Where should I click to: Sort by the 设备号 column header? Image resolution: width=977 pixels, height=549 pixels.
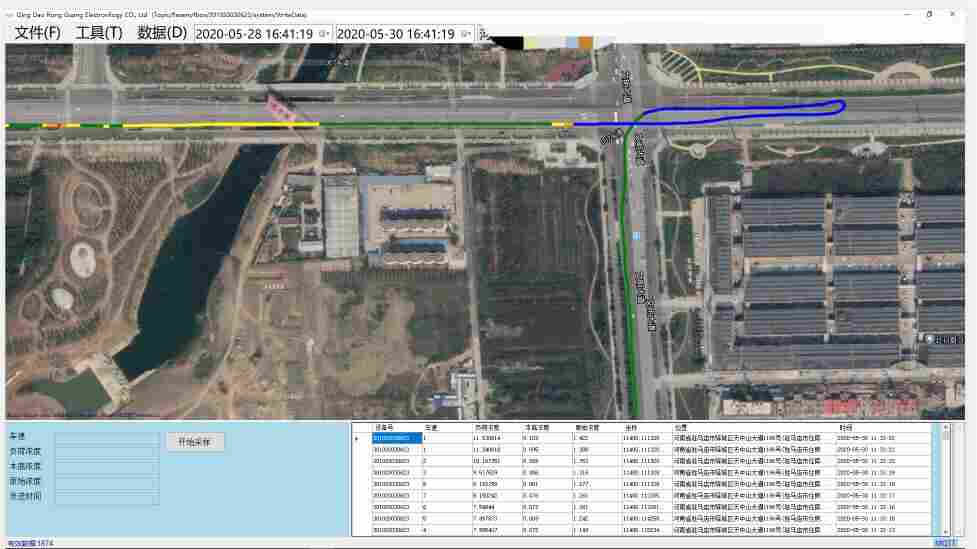pyautogui.click(x=384, y=427)
